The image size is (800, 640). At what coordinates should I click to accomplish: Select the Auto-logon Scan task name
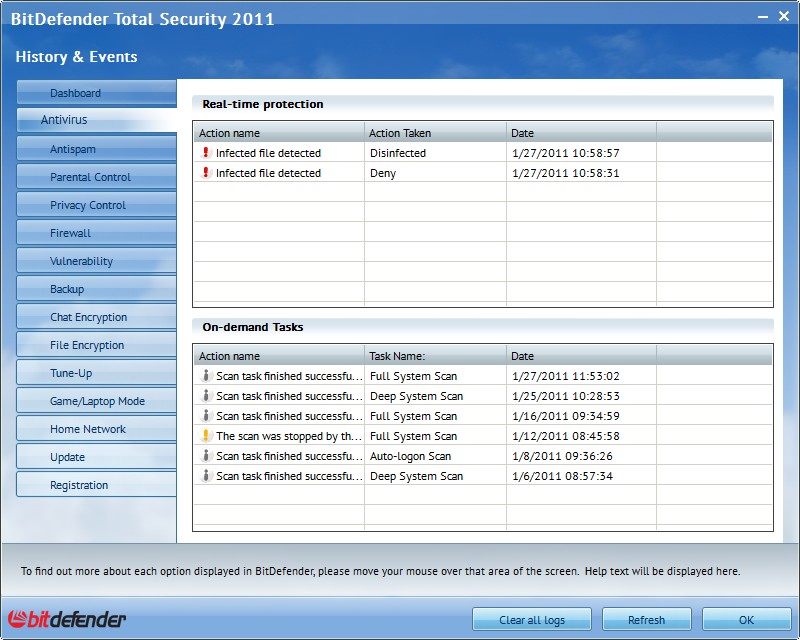tap(410, 456)
